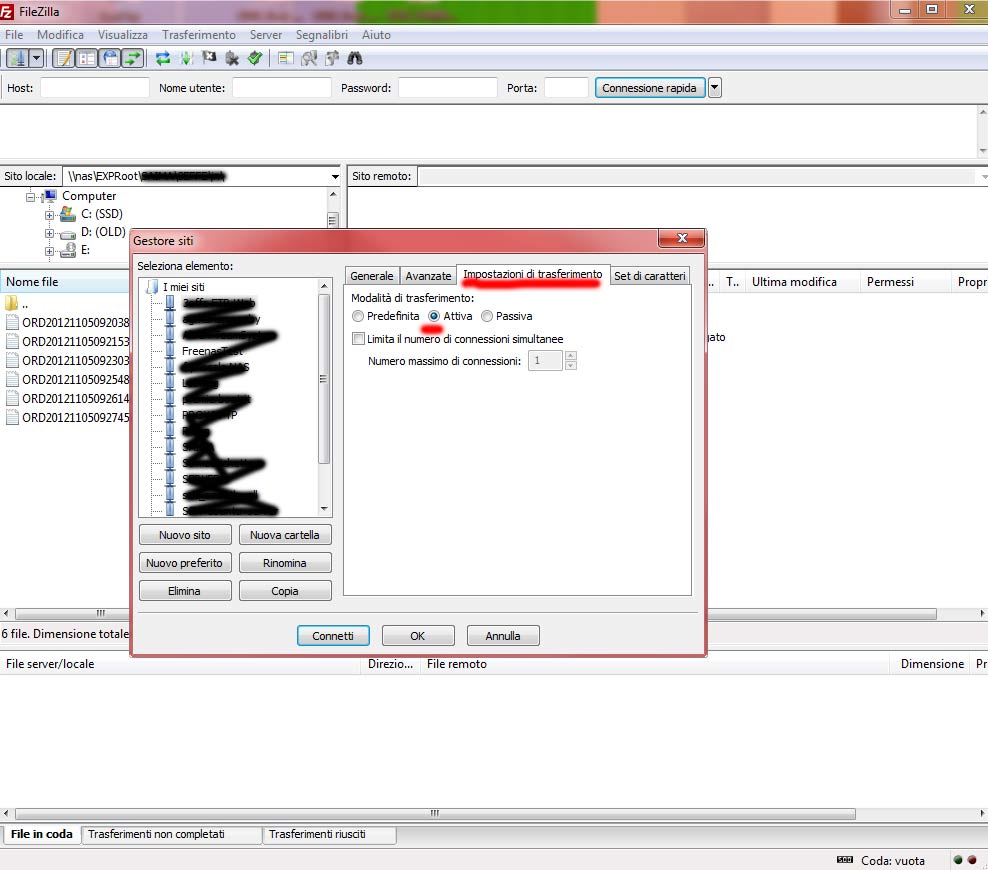Image resolution: width=988 pixels, height=870 pixels.
Task: Click the Nuovo sito button
Action: (185, 535)
